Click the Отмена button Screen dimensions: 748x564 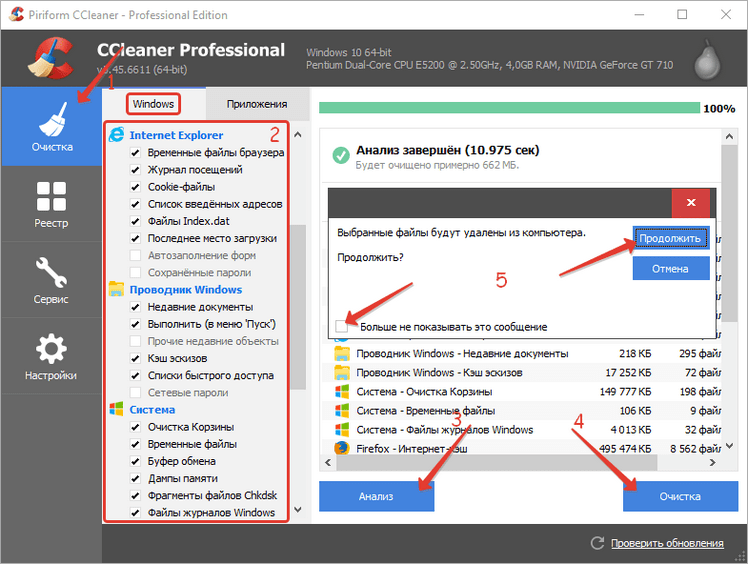click(x=670, y=269)
